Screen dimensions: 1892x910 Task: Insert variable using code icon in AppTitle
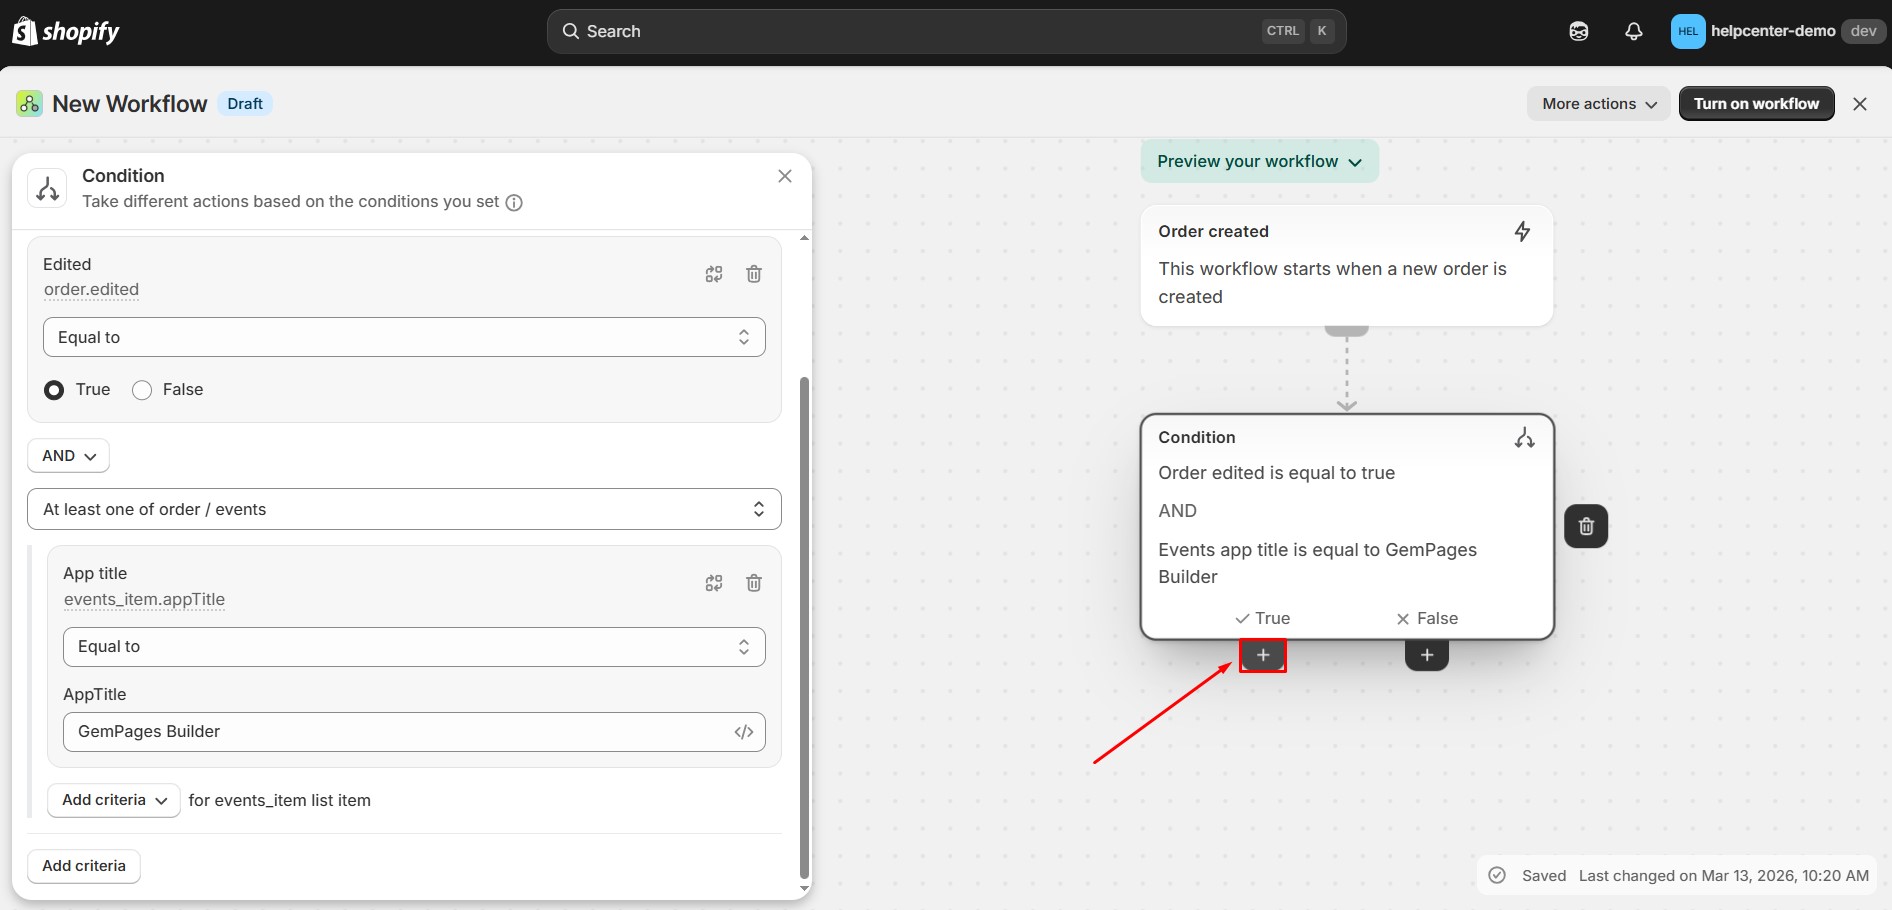[x=743, y=732]
